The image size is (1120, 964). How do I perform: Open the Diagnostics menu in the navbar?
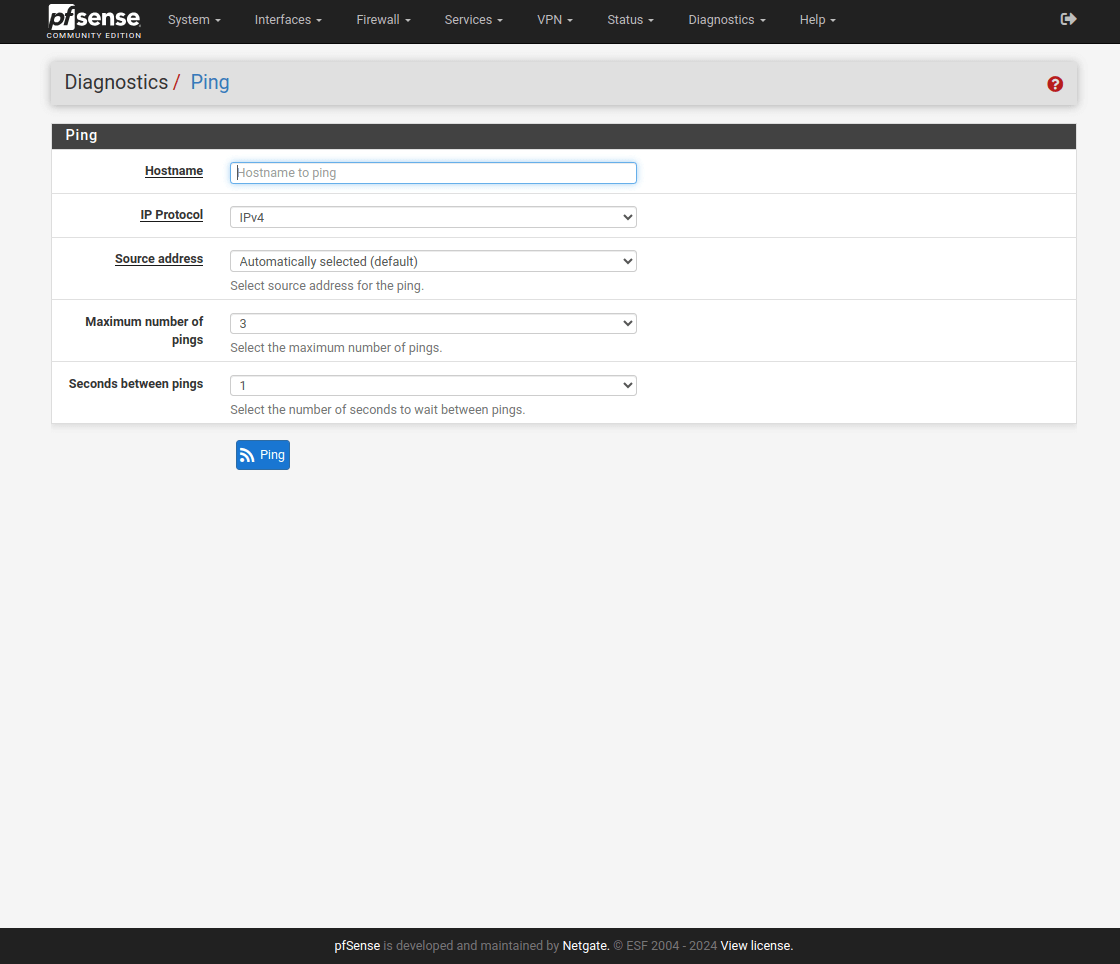pyautogui.click(x=727, y=20)
